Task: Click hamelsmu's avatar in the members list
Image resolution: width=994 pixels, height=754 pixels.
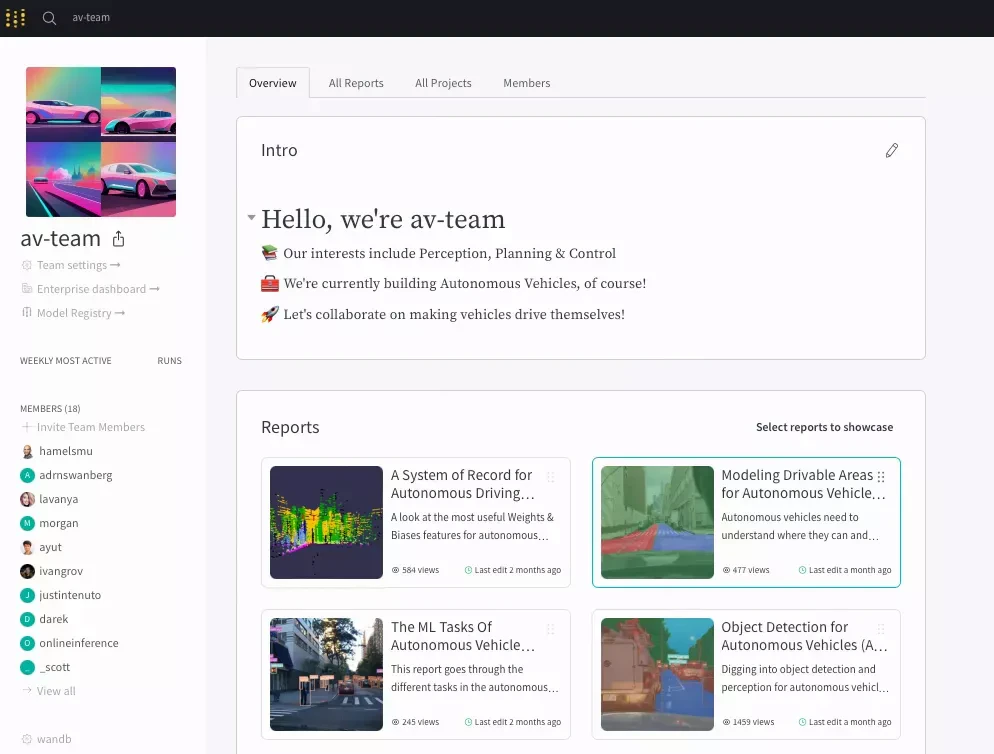Action: click(x=25, y=451)
